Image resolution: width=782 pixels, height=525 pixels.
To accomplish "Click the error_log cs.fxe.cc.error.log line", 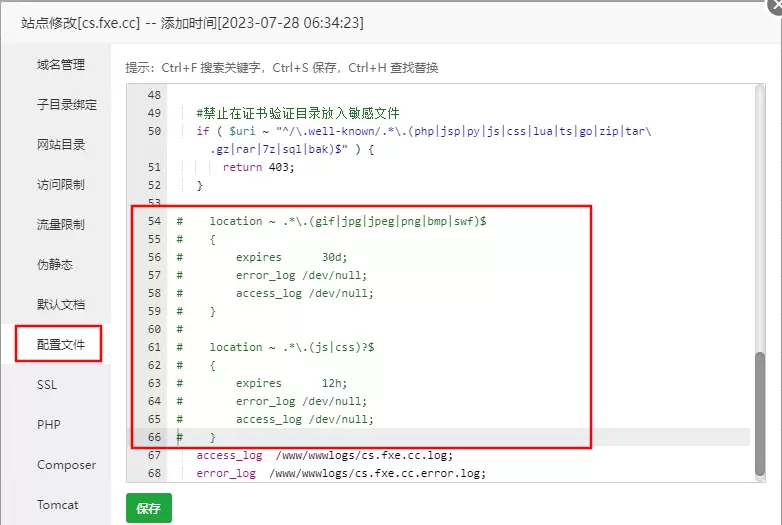I will tap(341, 473).
